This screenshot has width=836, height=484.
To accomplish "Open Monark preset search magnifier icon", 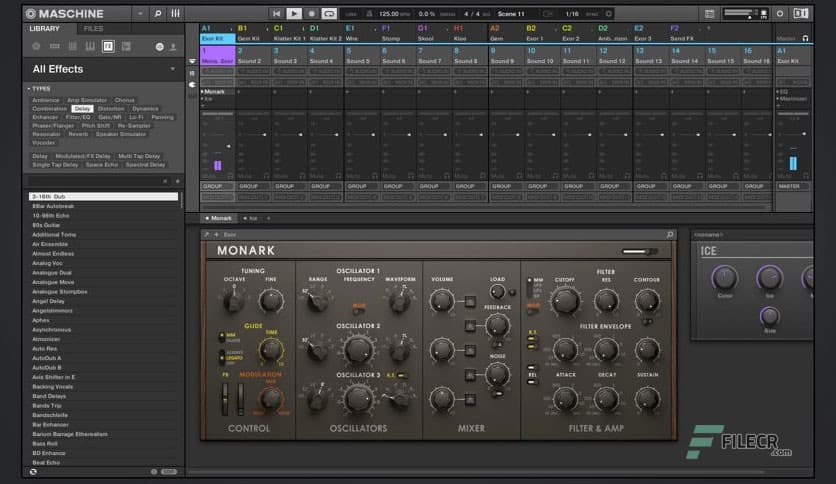I will click(670, 235).
